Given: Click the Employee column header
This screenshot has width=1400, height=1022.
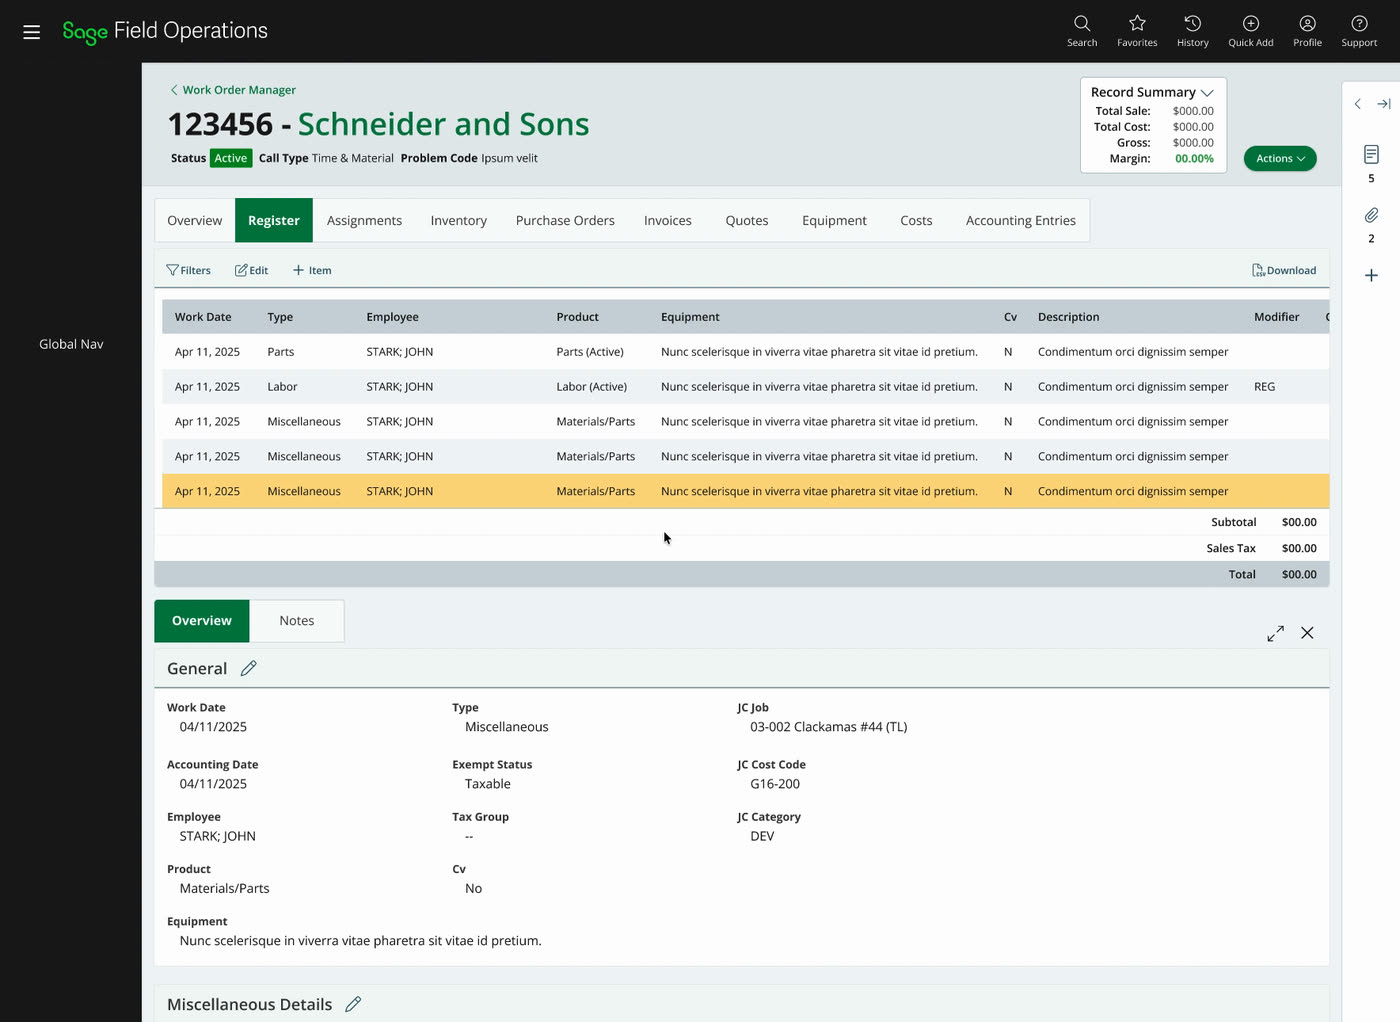Looking at the screenshot, I should (x=392, y=317).
